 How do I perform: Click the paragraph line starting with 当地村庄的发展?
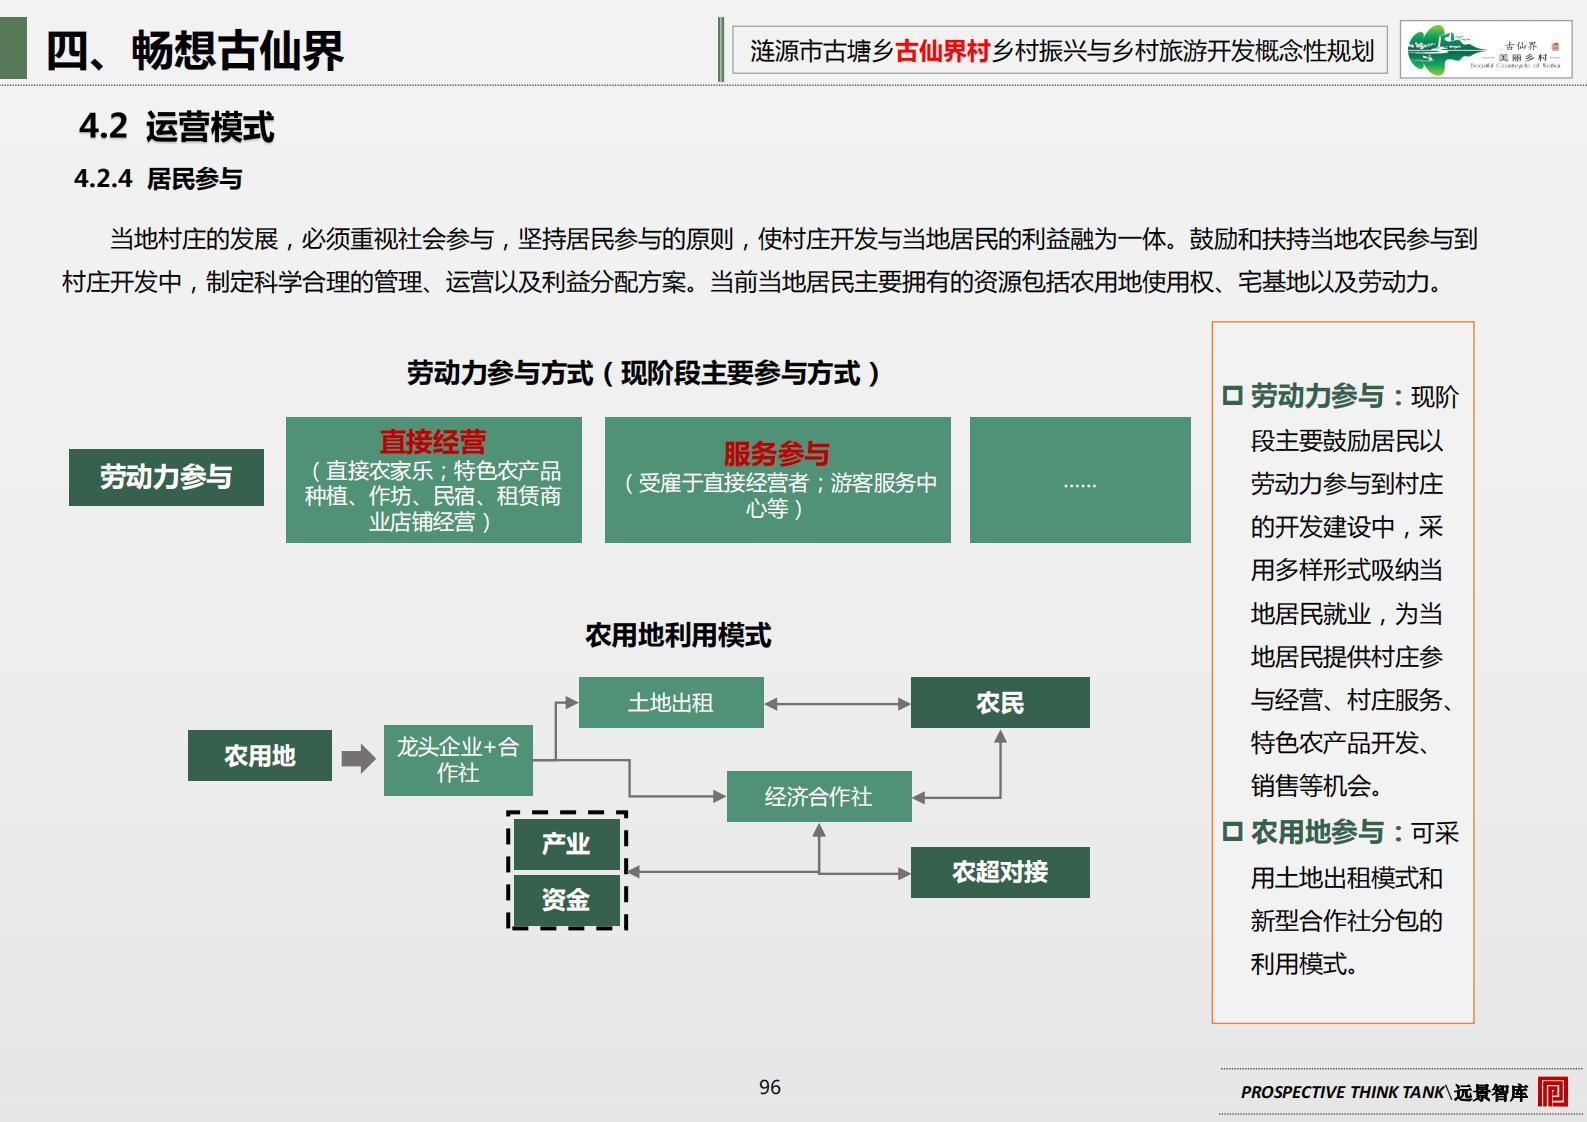[x=793, y=239]
